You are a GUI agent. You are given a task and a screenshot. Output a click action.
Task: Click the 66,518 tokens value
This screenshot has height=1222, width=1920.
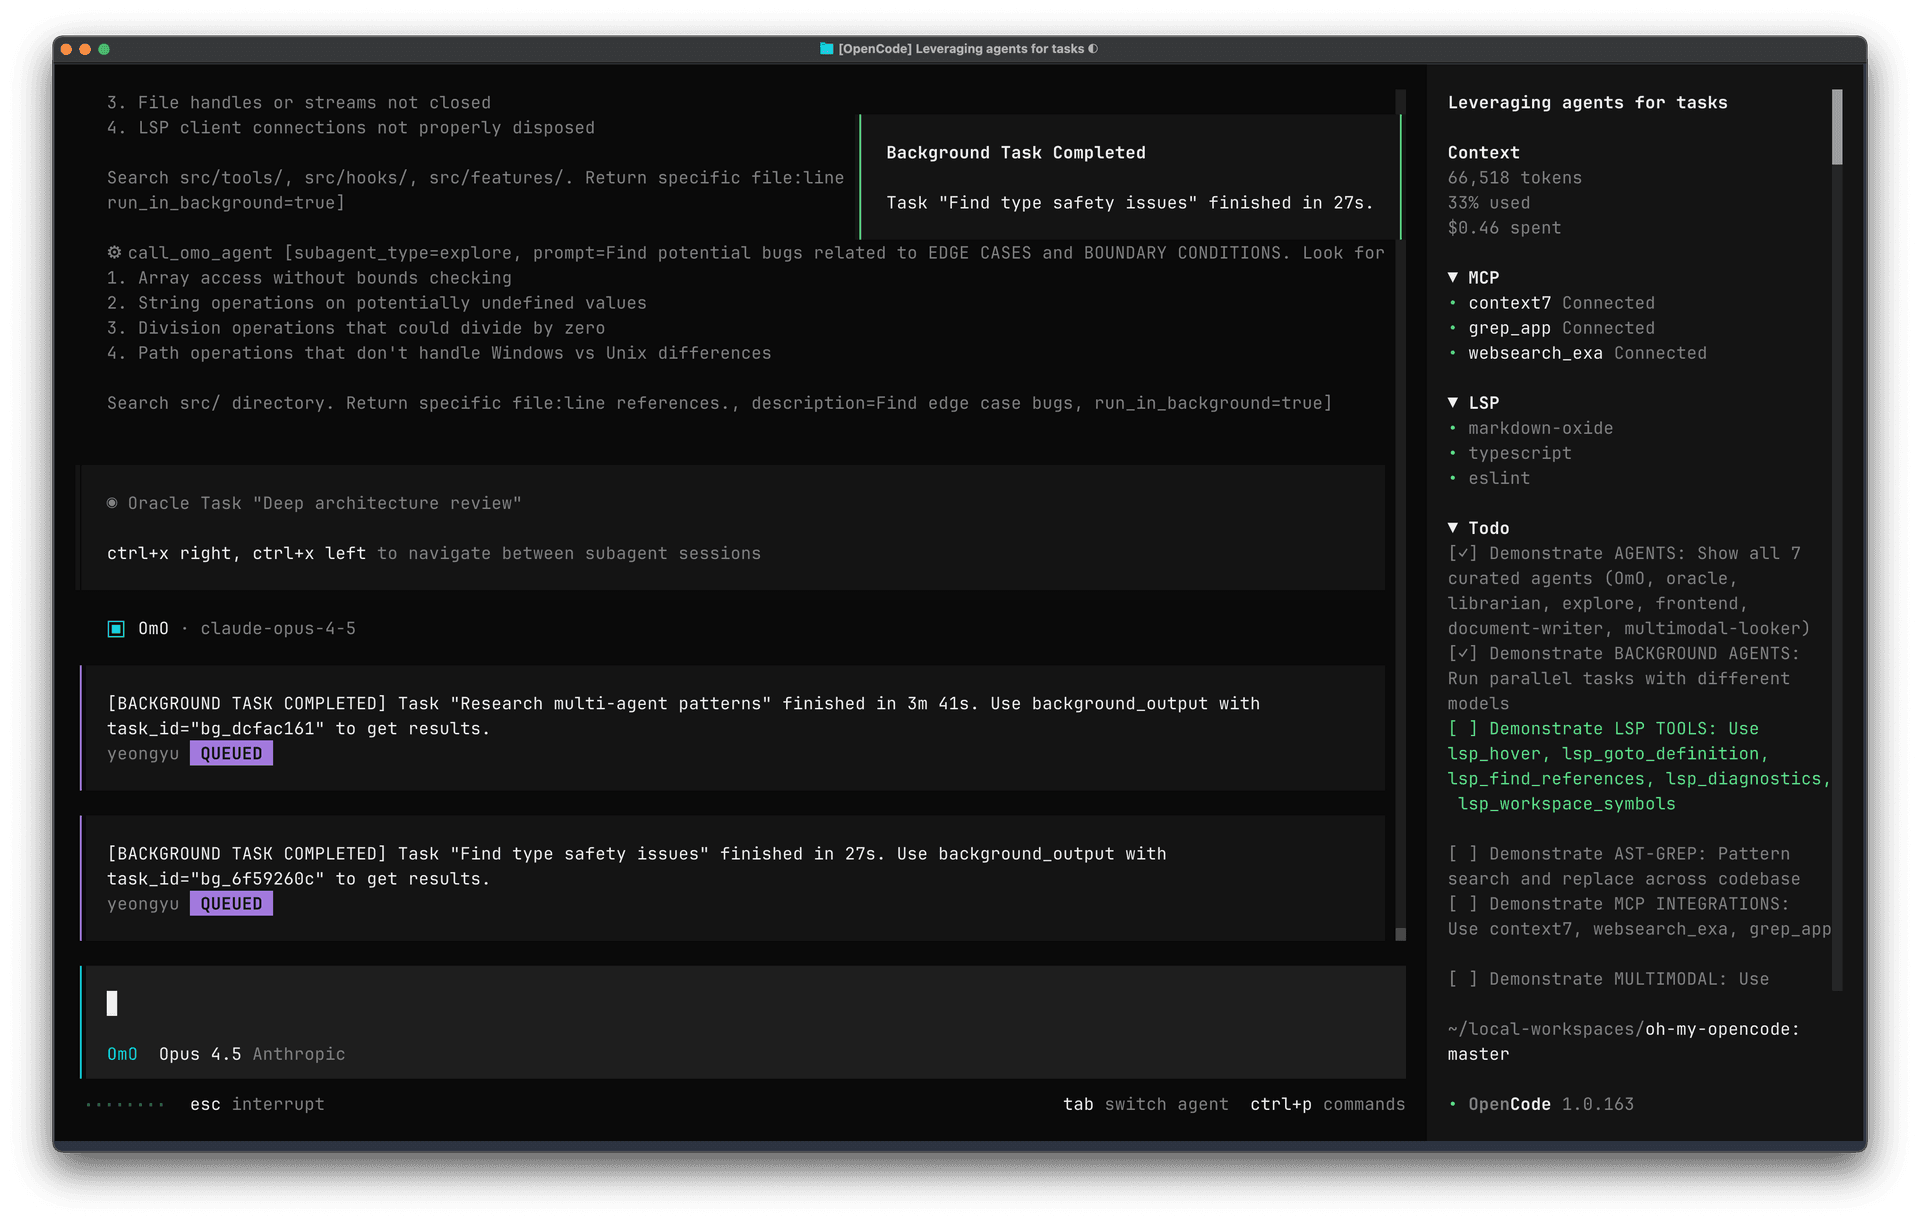[1515, 178]
